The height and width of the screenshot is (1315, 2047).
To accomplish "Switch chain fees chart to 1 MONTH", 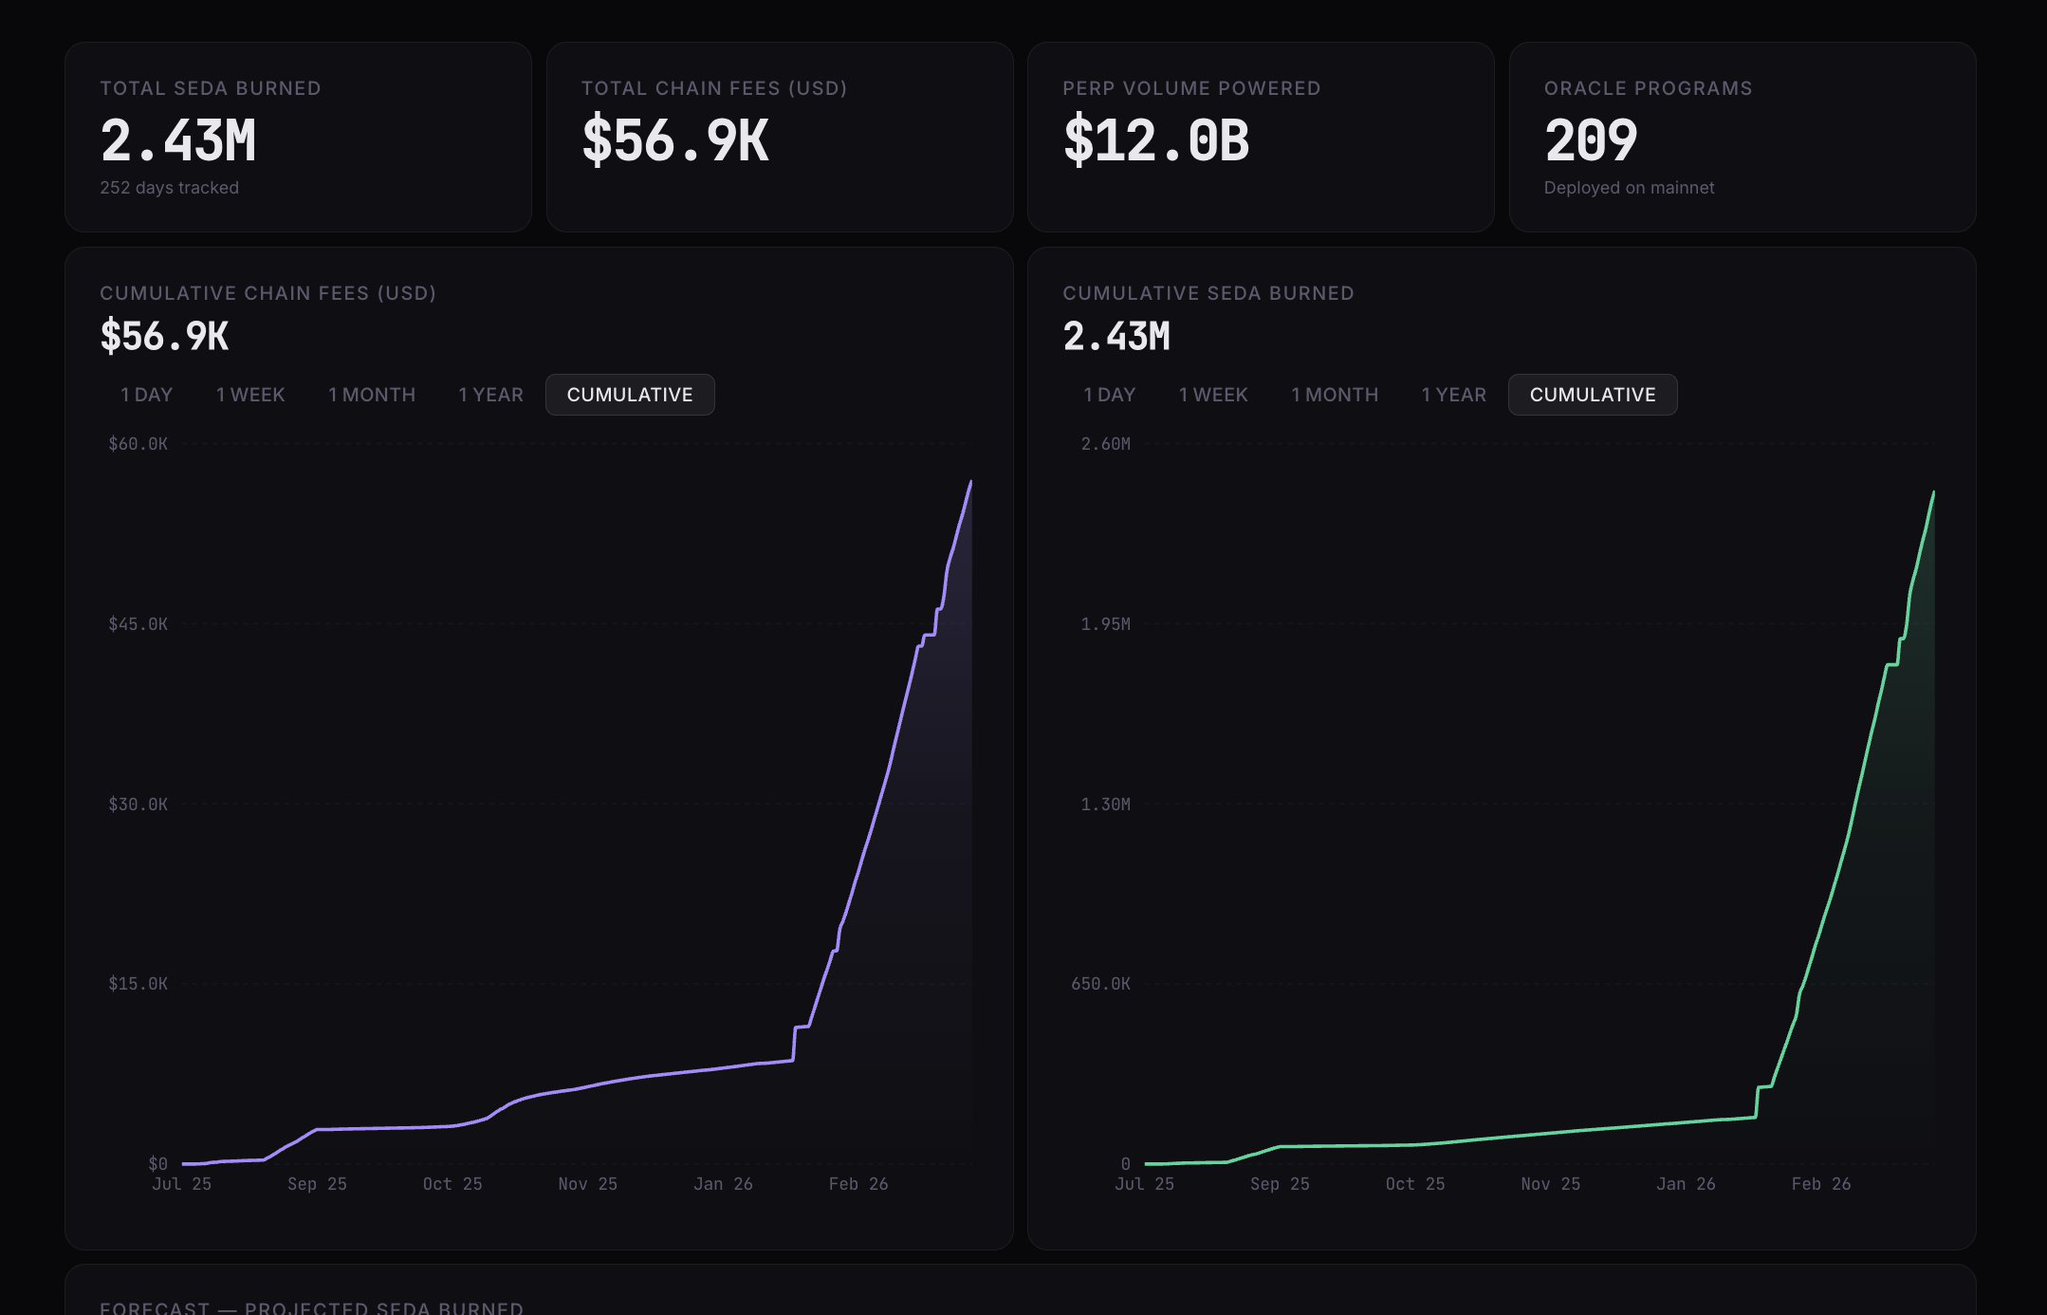I will (x=371, y=395).
